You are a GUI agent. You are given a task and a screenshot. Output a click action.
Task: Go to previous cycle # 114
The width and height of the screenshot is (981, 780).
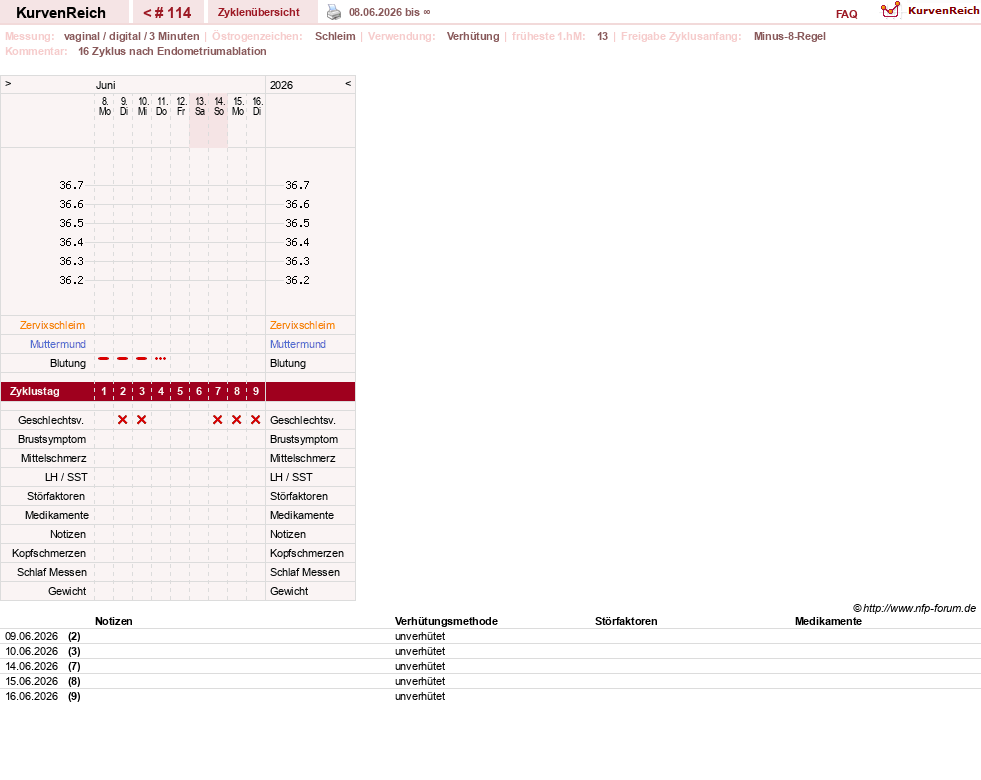tap(167, 13)
